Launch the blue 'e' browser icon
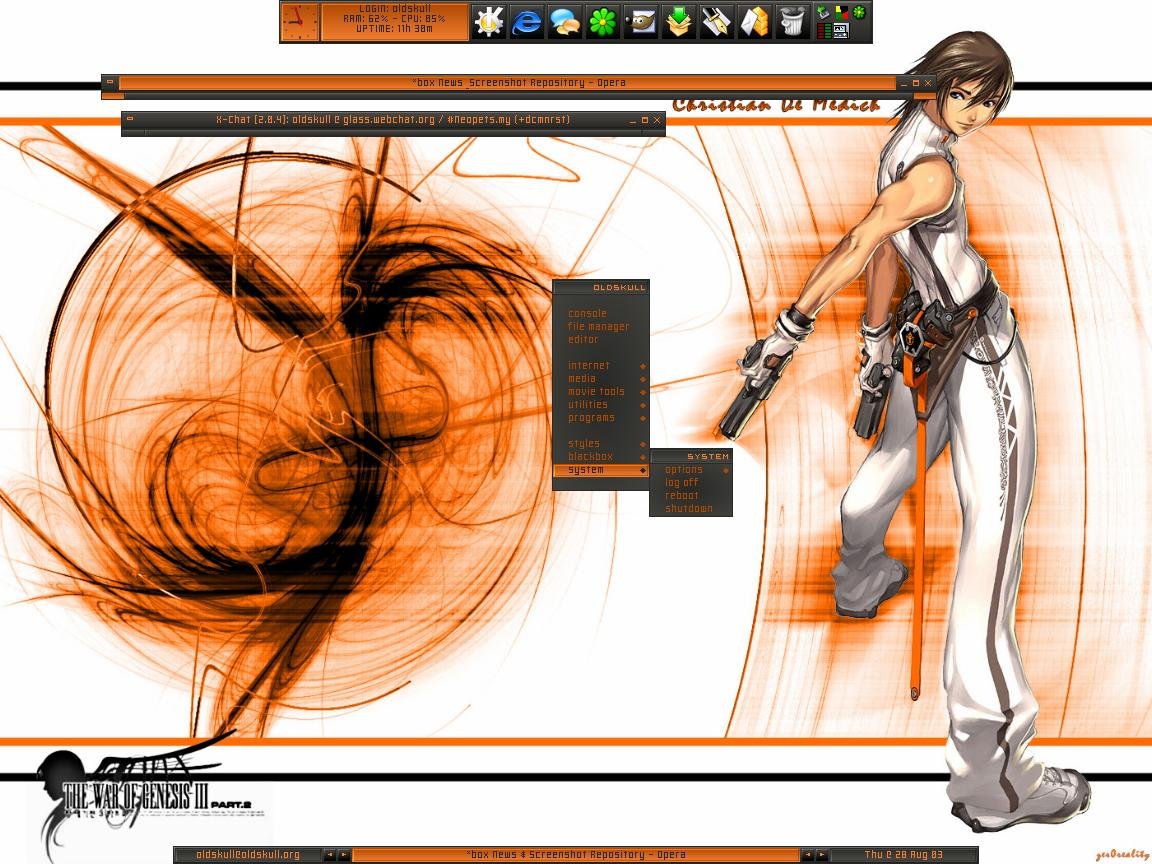1152x864 pixels. [527, 21]
